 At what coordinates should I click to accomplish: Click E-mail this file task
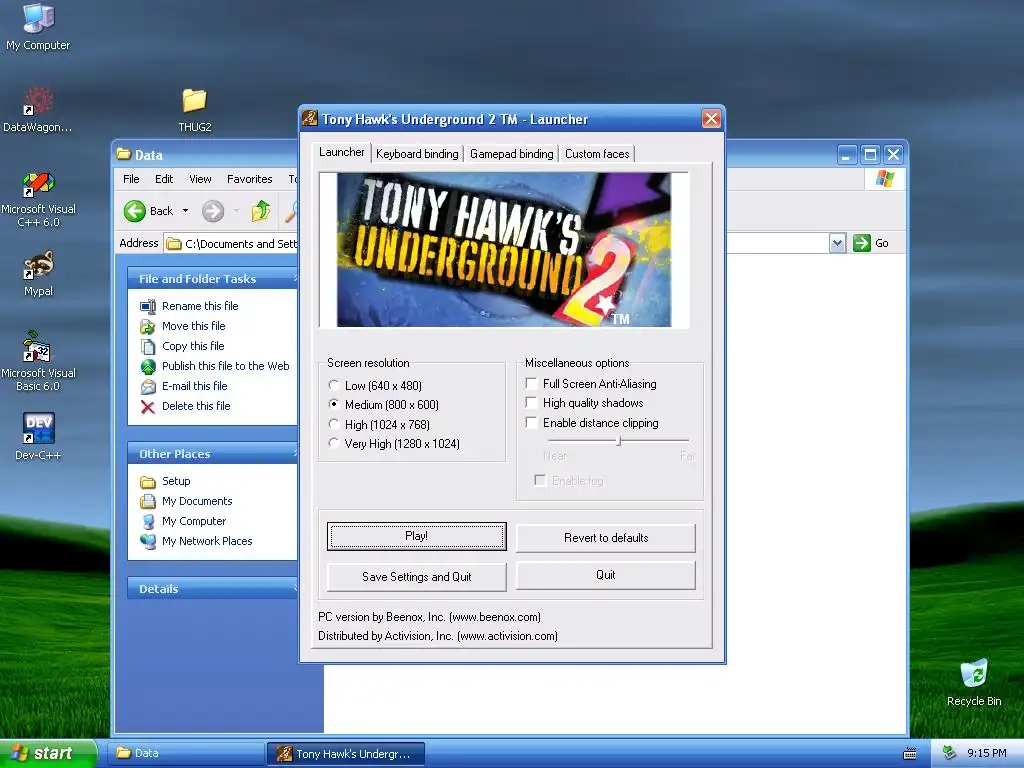click(195, 386)
